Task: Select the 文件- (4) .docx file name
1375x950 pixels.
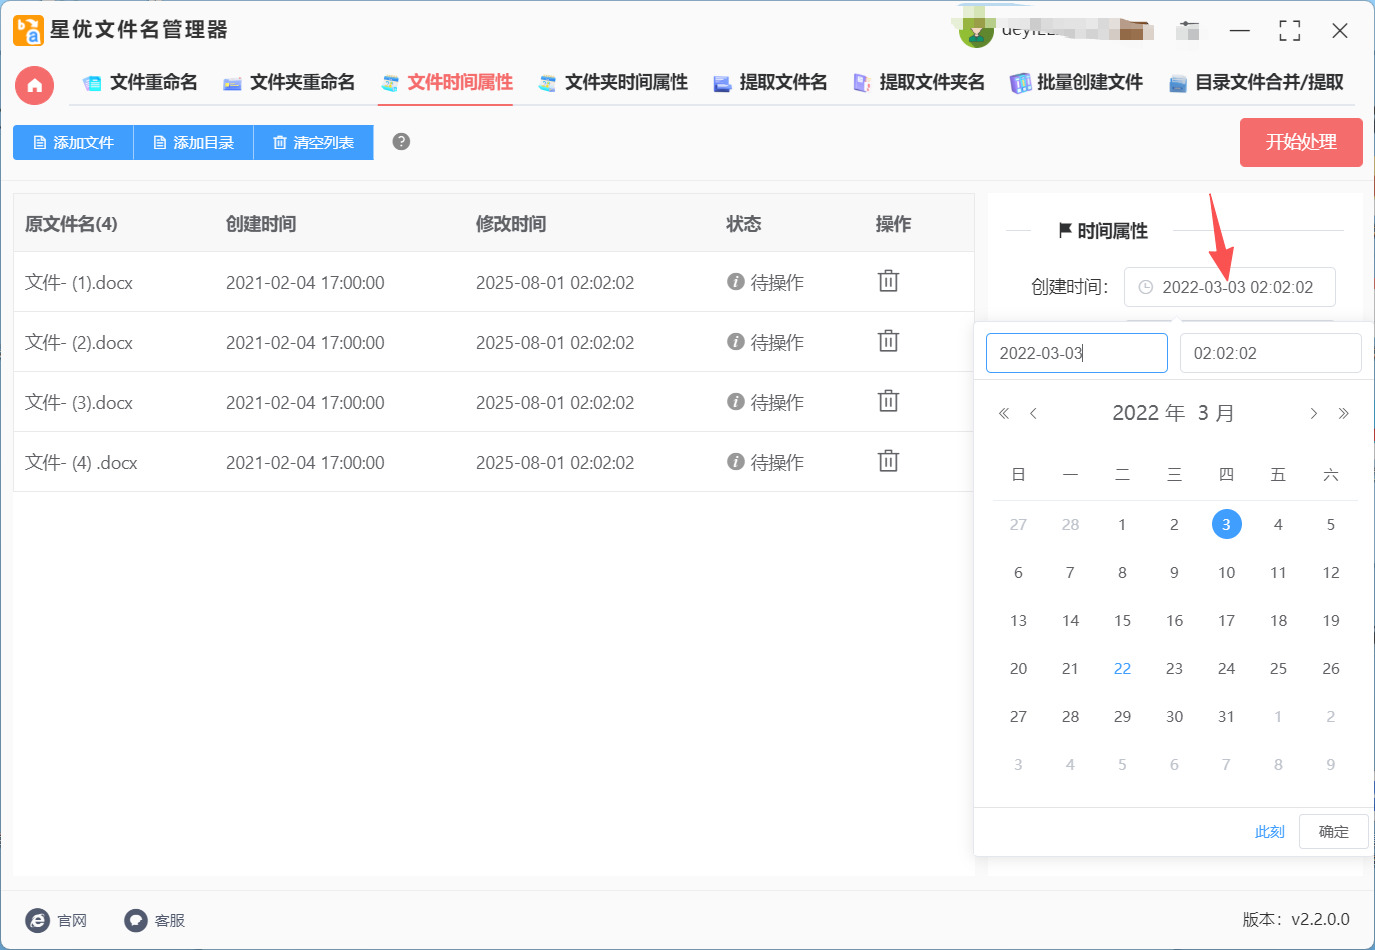Action: [81, 463]
